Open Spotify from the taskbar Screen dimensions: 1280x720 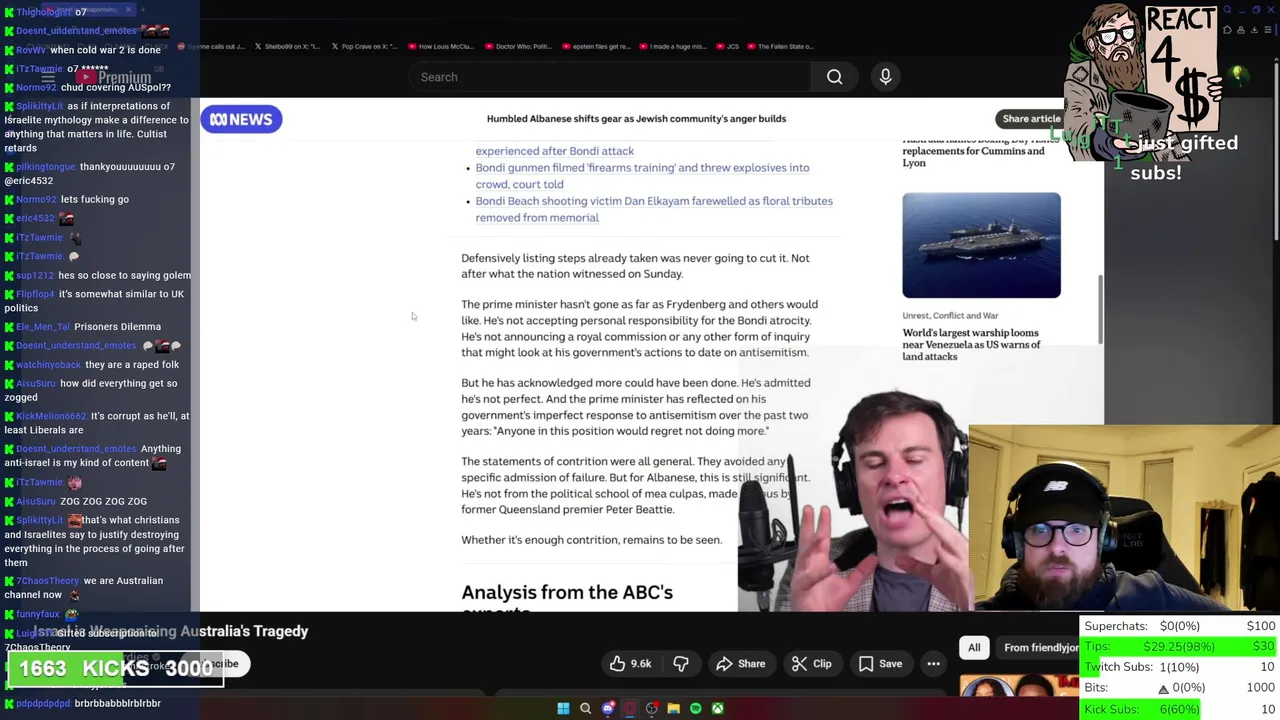click(696, 709)
